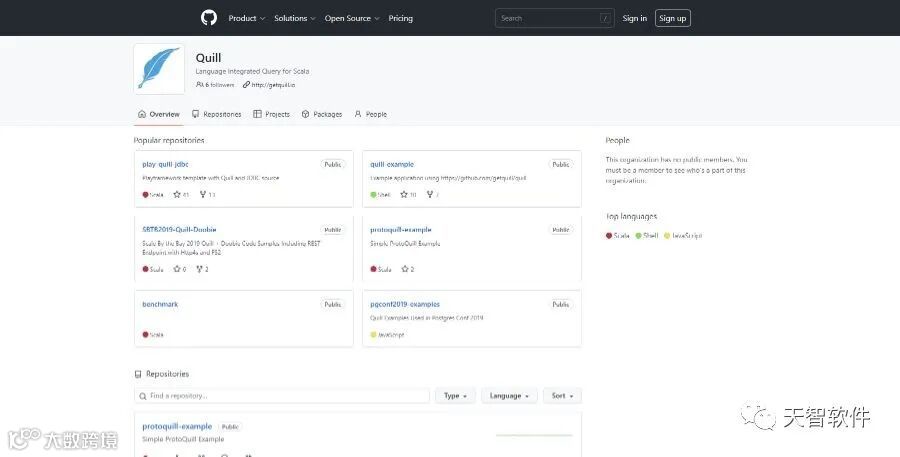
Task: Open the fork count on play-quill-jdbc
Action: 207,195
